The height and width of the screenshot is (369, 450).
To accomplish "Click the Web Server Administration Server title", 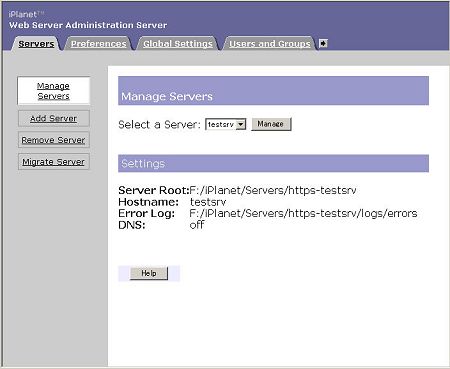I will (x=88, y=25).
